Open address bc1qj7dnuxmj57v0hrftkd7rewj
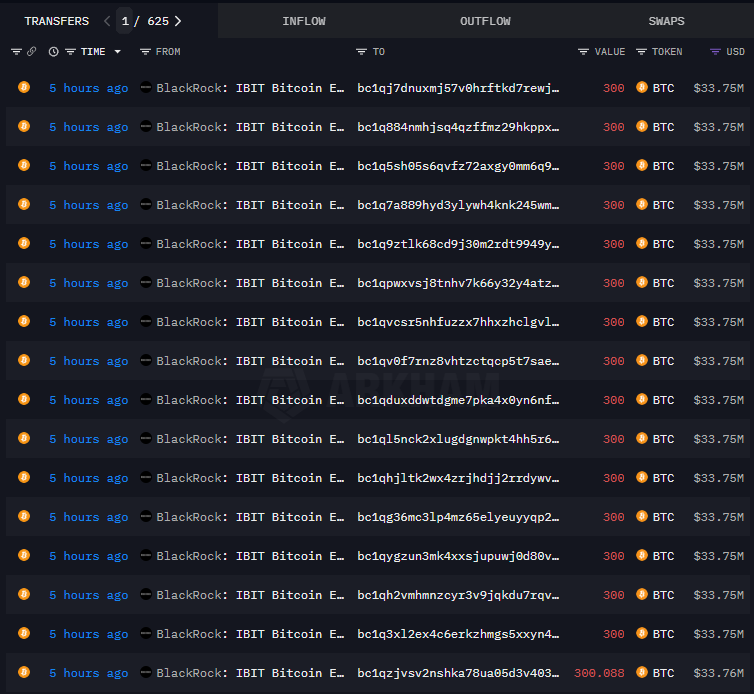Screen dimensions: 754x694 458,88
